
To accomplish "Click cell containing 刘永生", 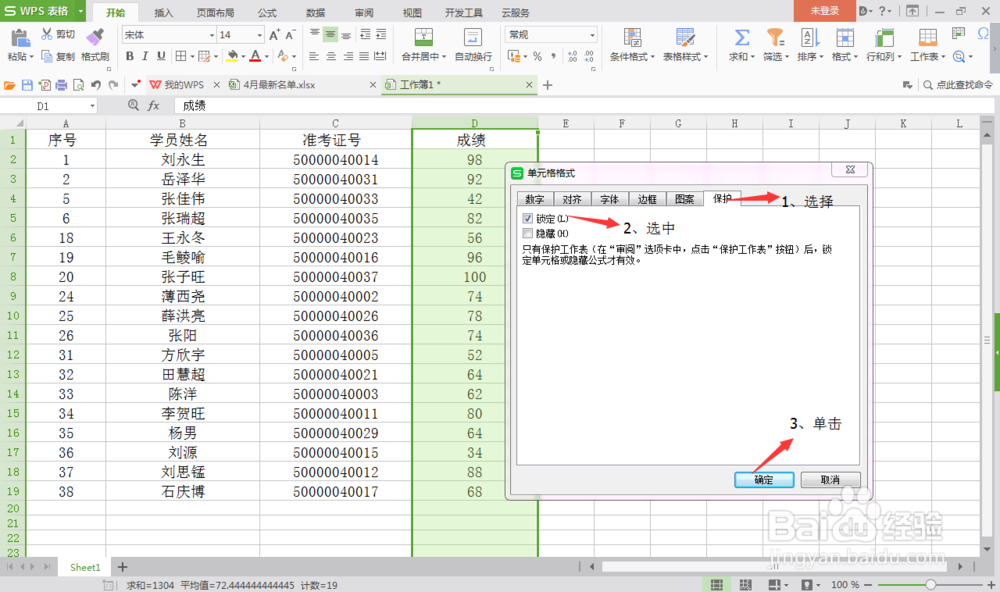I will click(182, 159).
